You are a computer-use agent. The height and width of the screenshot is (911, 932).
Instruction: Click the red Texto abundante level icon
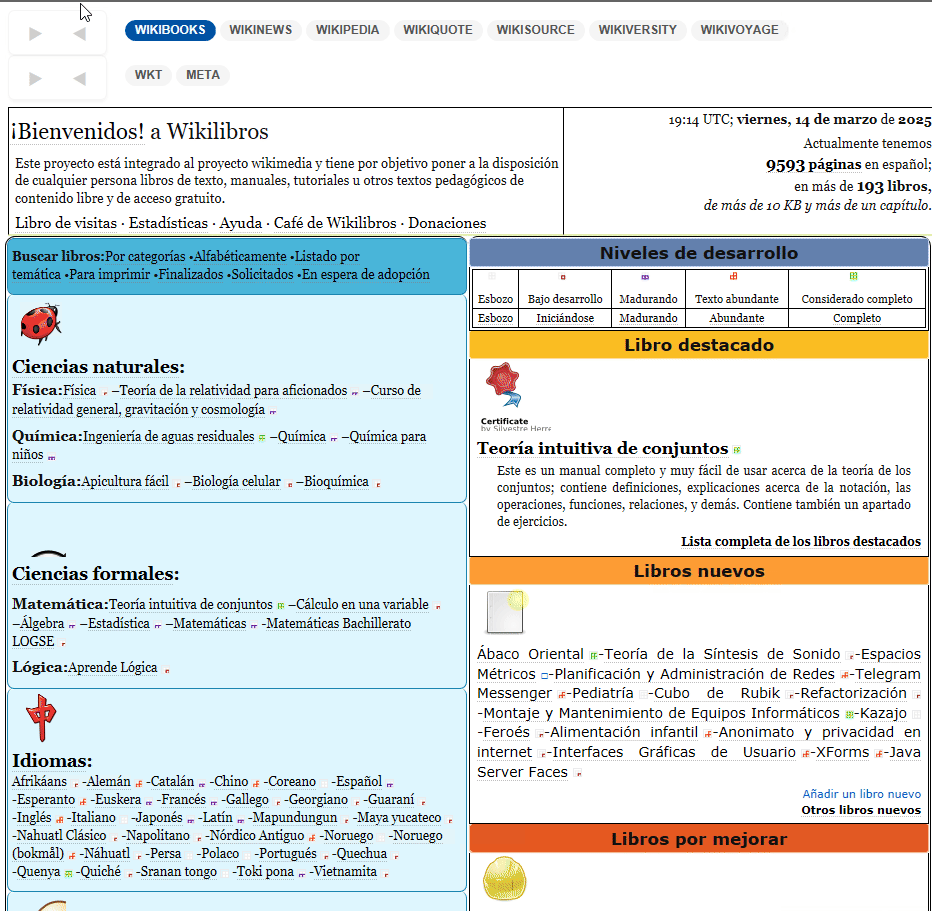tap(733, 276)
